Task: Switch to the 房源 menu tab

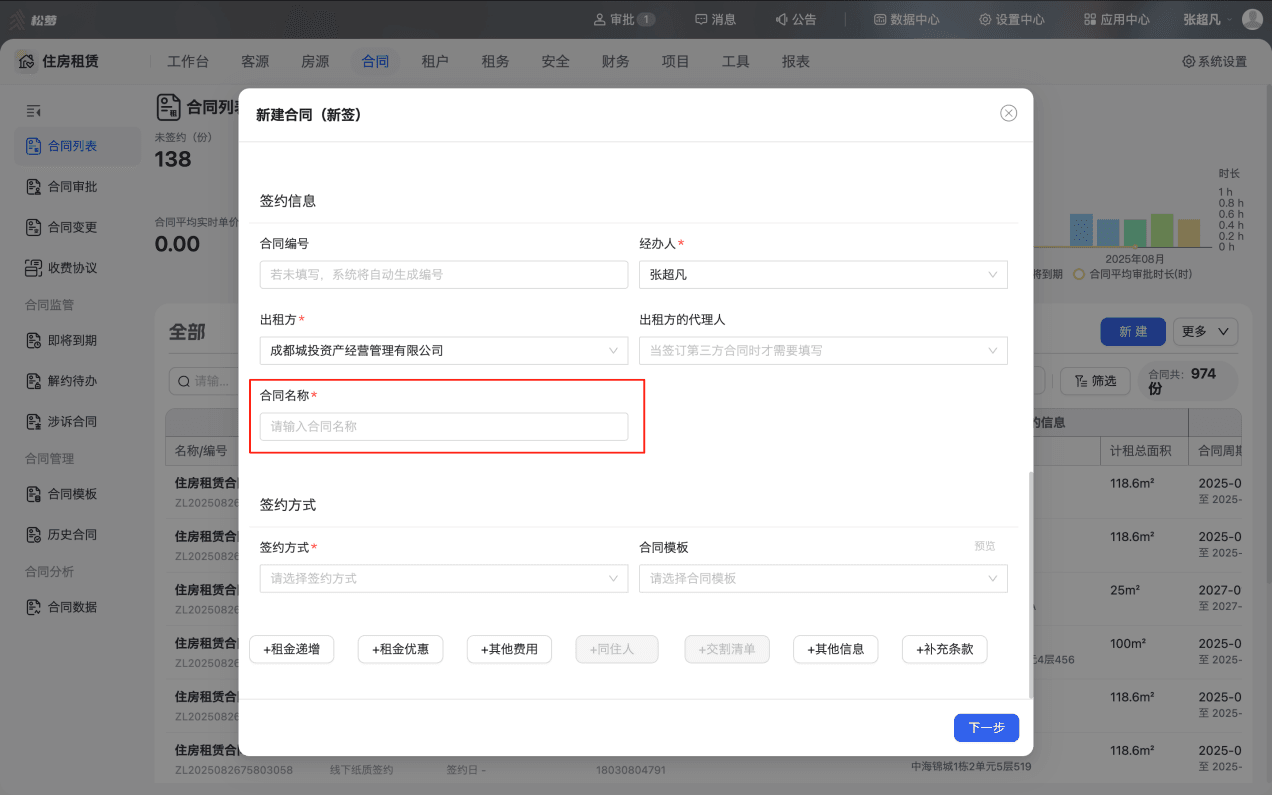Action: tap(315, 61)
